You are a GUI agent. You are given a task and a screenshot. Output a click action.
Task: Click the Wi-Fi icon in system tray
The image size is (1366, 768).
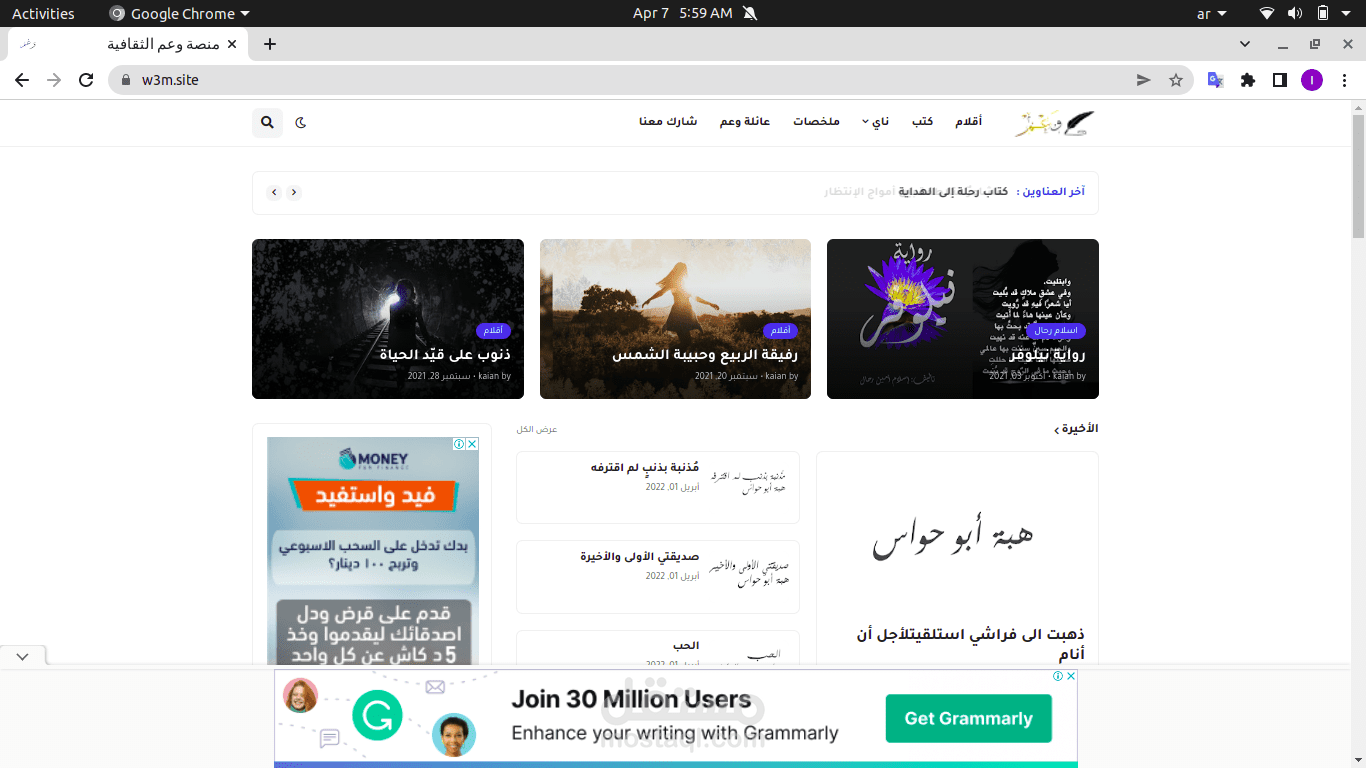tap(1267, 13)
